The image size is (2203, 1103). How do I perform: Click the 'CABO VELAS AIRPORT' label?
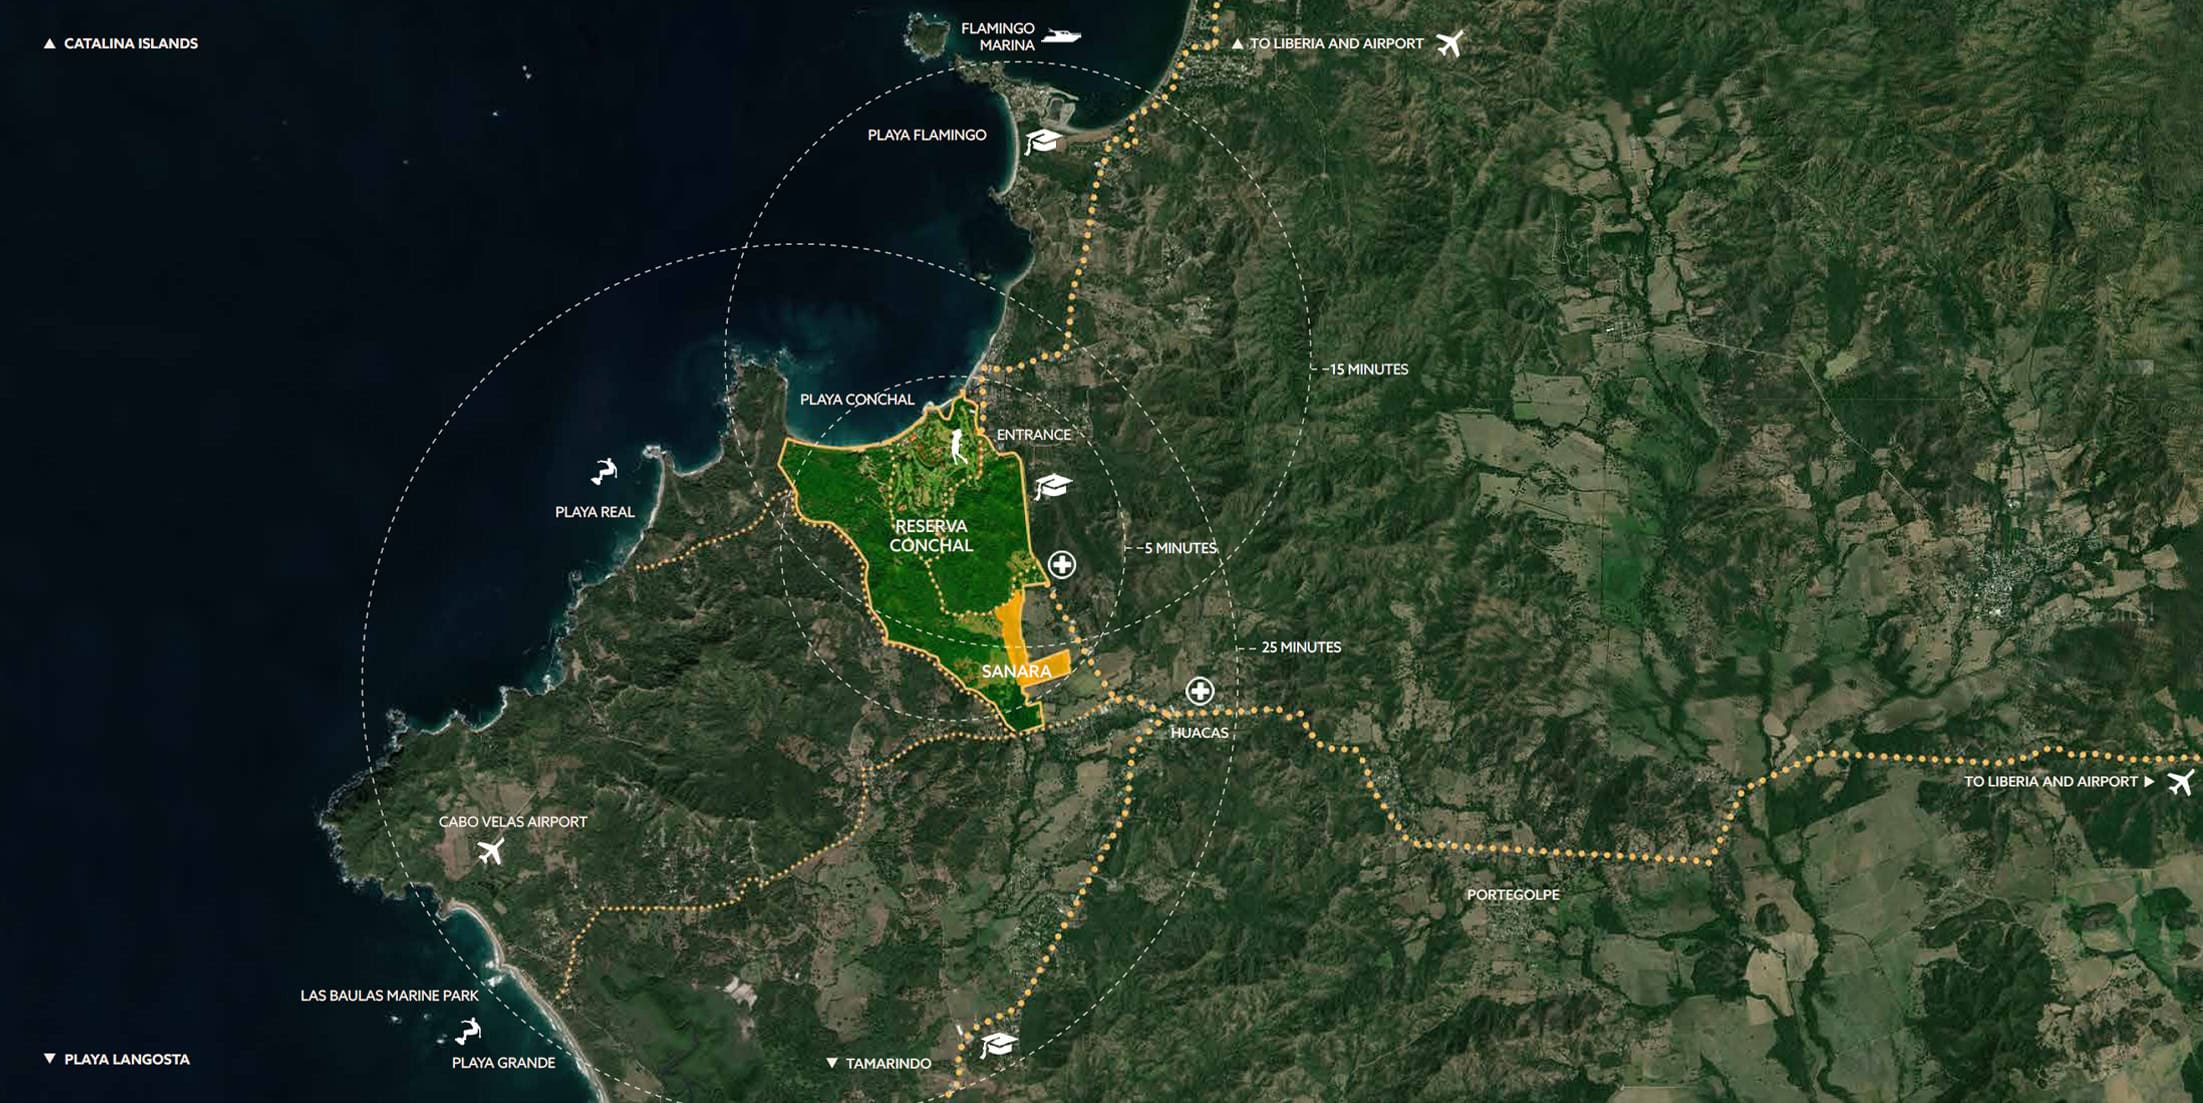click(x=513, y=822)
